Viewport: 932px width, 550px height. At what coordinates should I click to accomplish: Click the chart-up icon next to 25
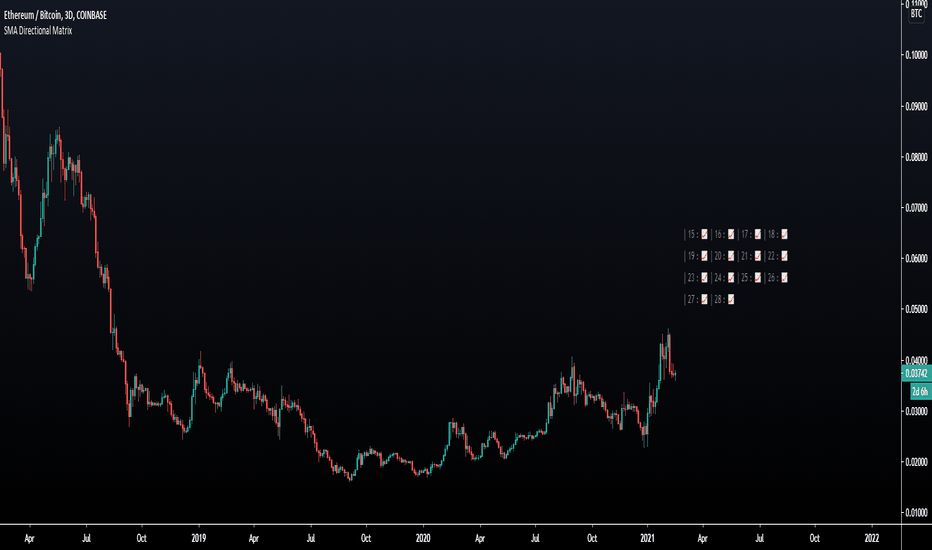(x=758, y=278)
